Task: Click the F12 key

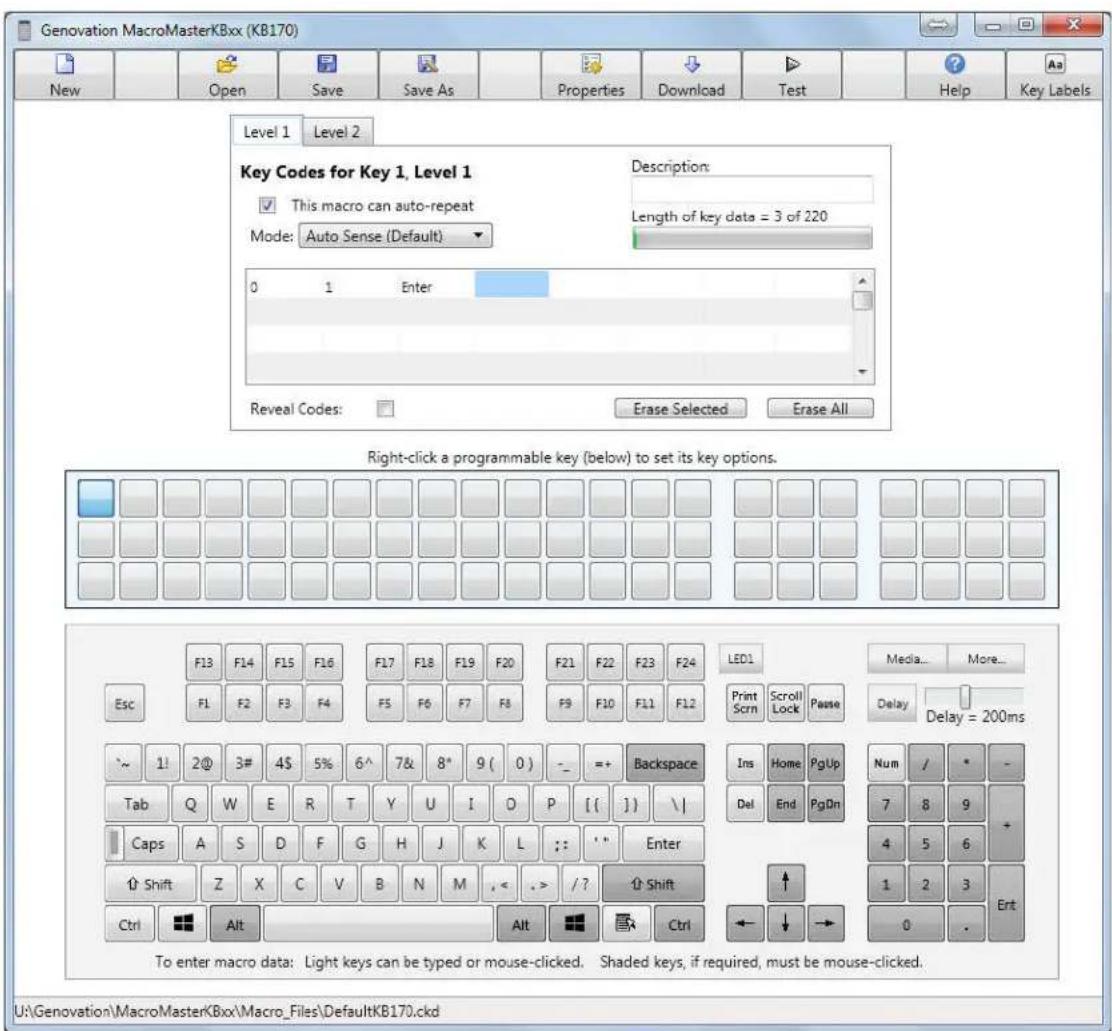Action: [x=685, y=703]
